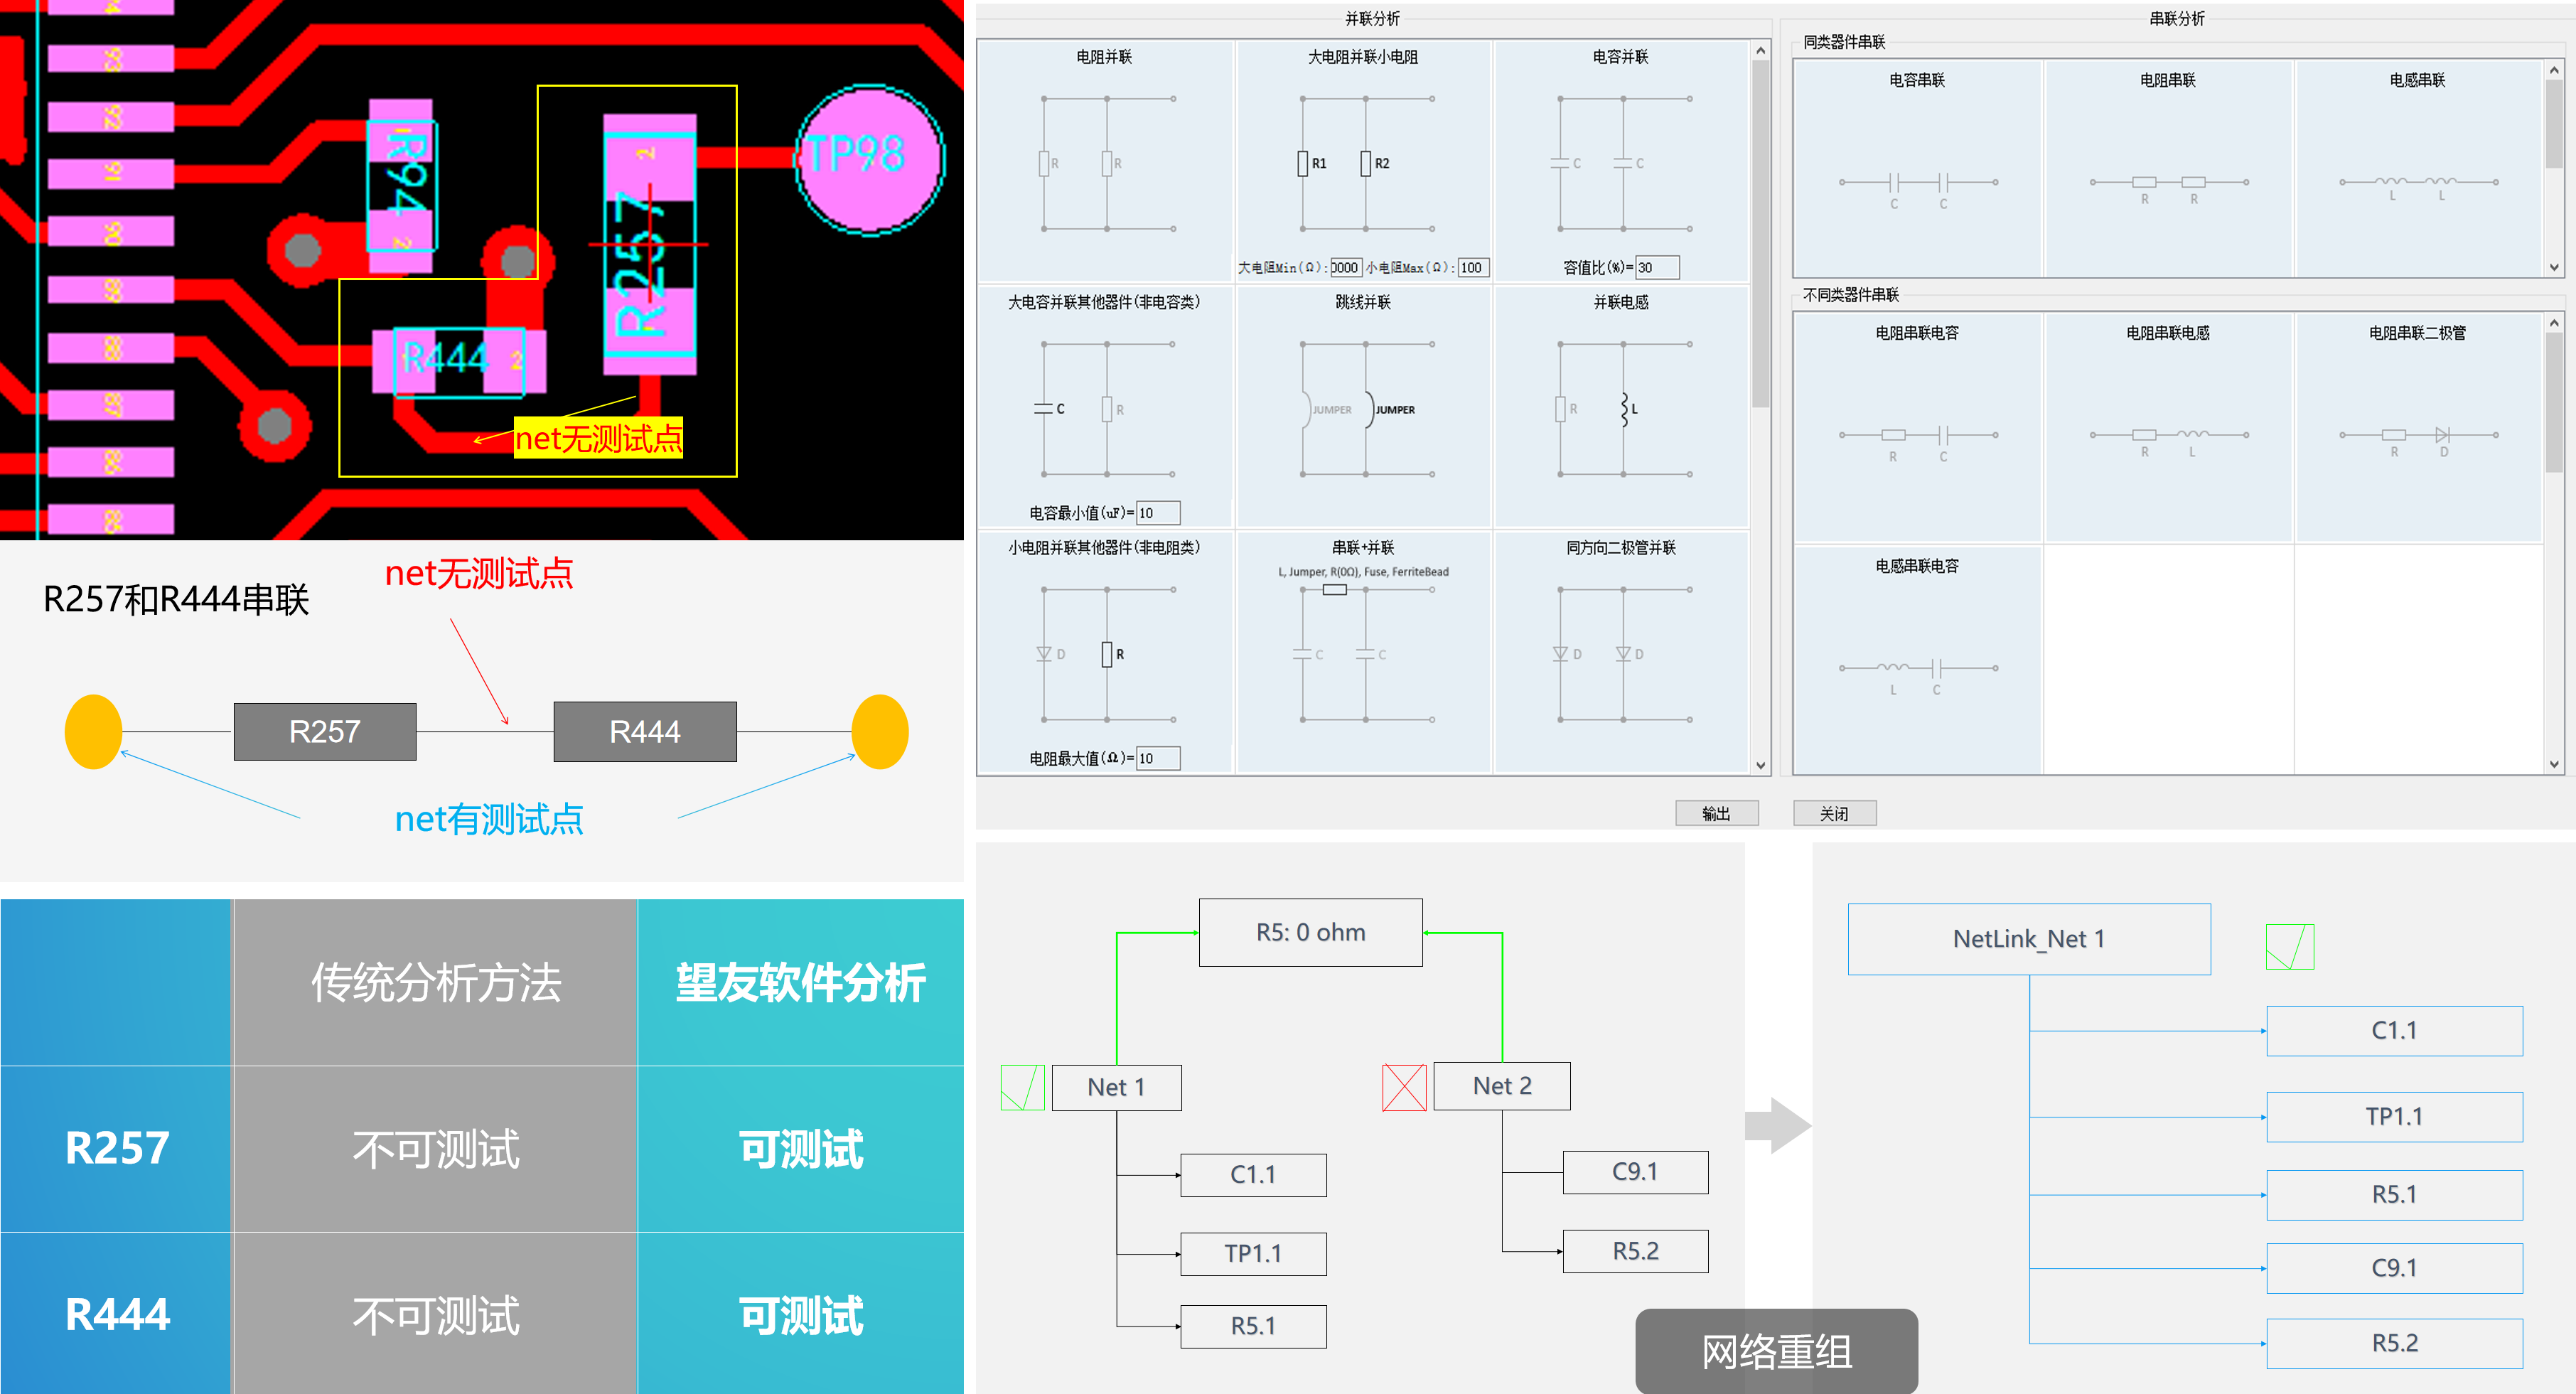Image resolution: width=2576 pixels, height=1394 pixels.
Task: Click the 传统分析方法 table header
Action: 436,982
